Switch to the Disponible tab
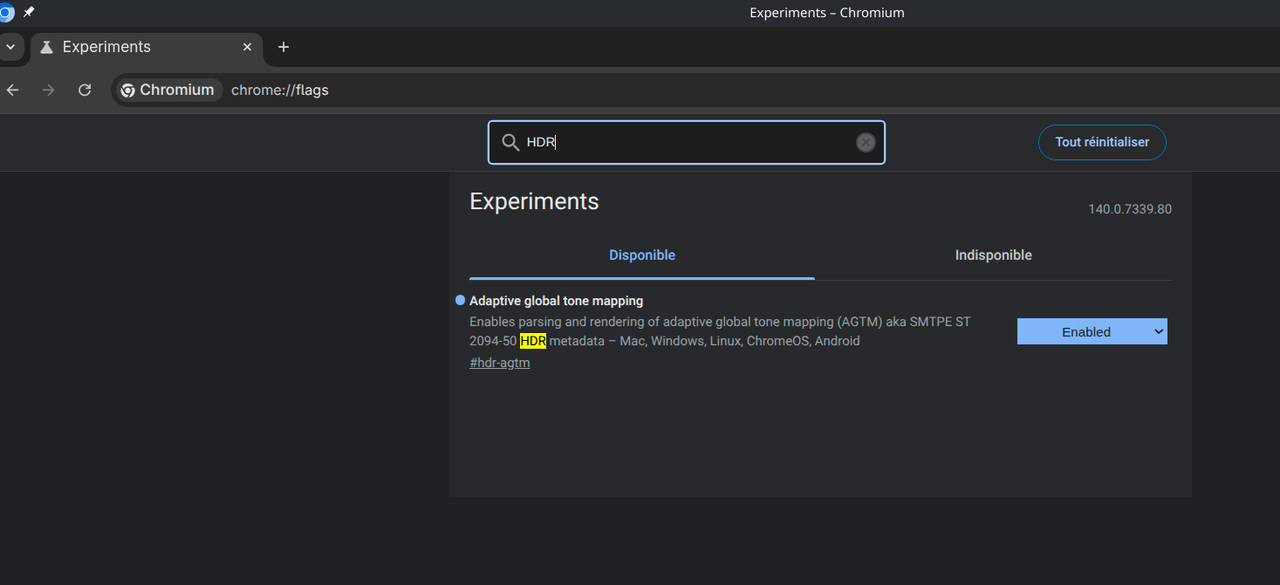Viewport: 1280px width, 585px height. click(x=642, y=255)
